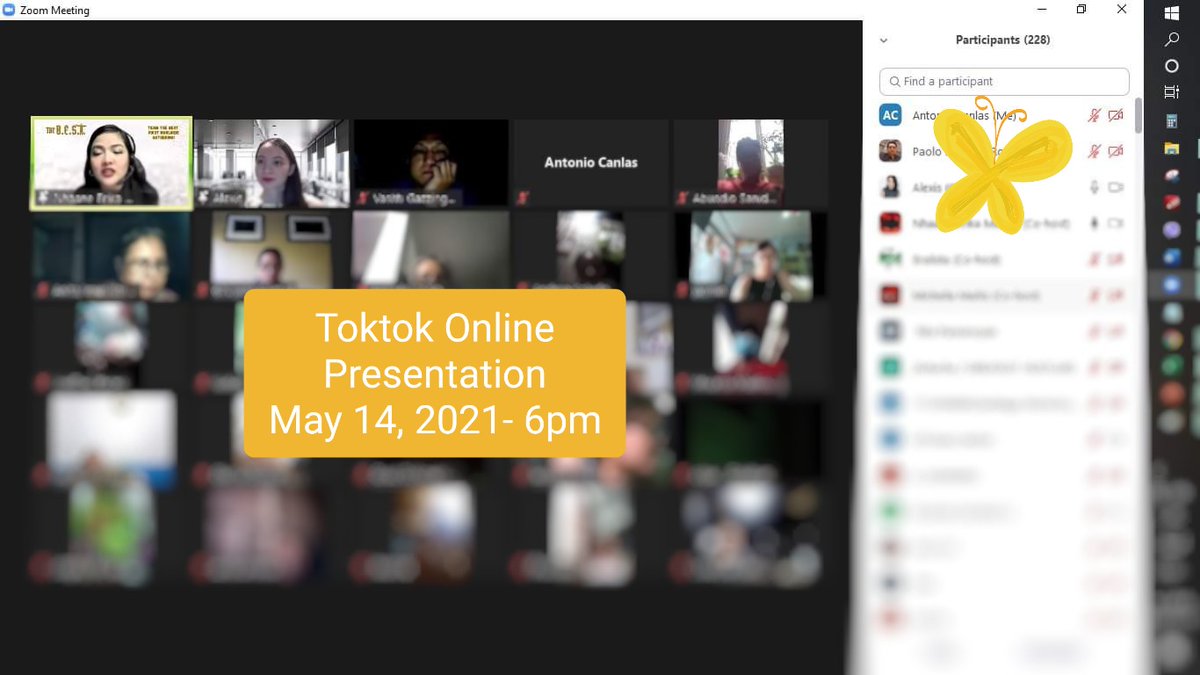Click the camera icon in Alexis' participant row
Viewport: 1200px width, 675px height.
[x=1116, y=187]
